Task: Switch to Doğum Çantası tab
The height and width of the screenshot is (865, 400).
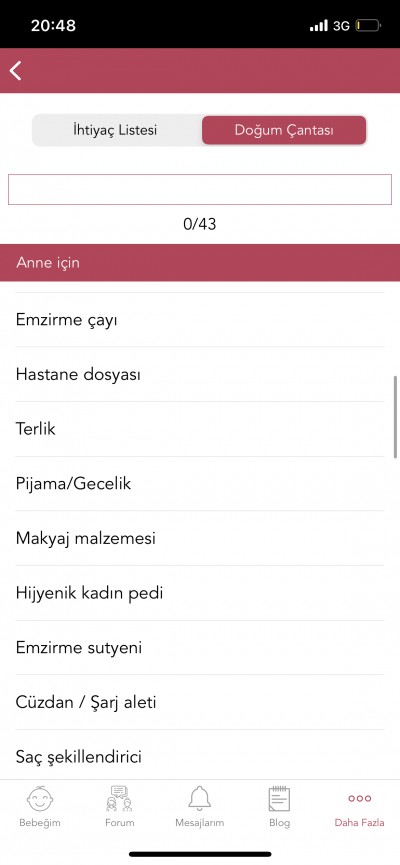Action: [x=284, y=130]
